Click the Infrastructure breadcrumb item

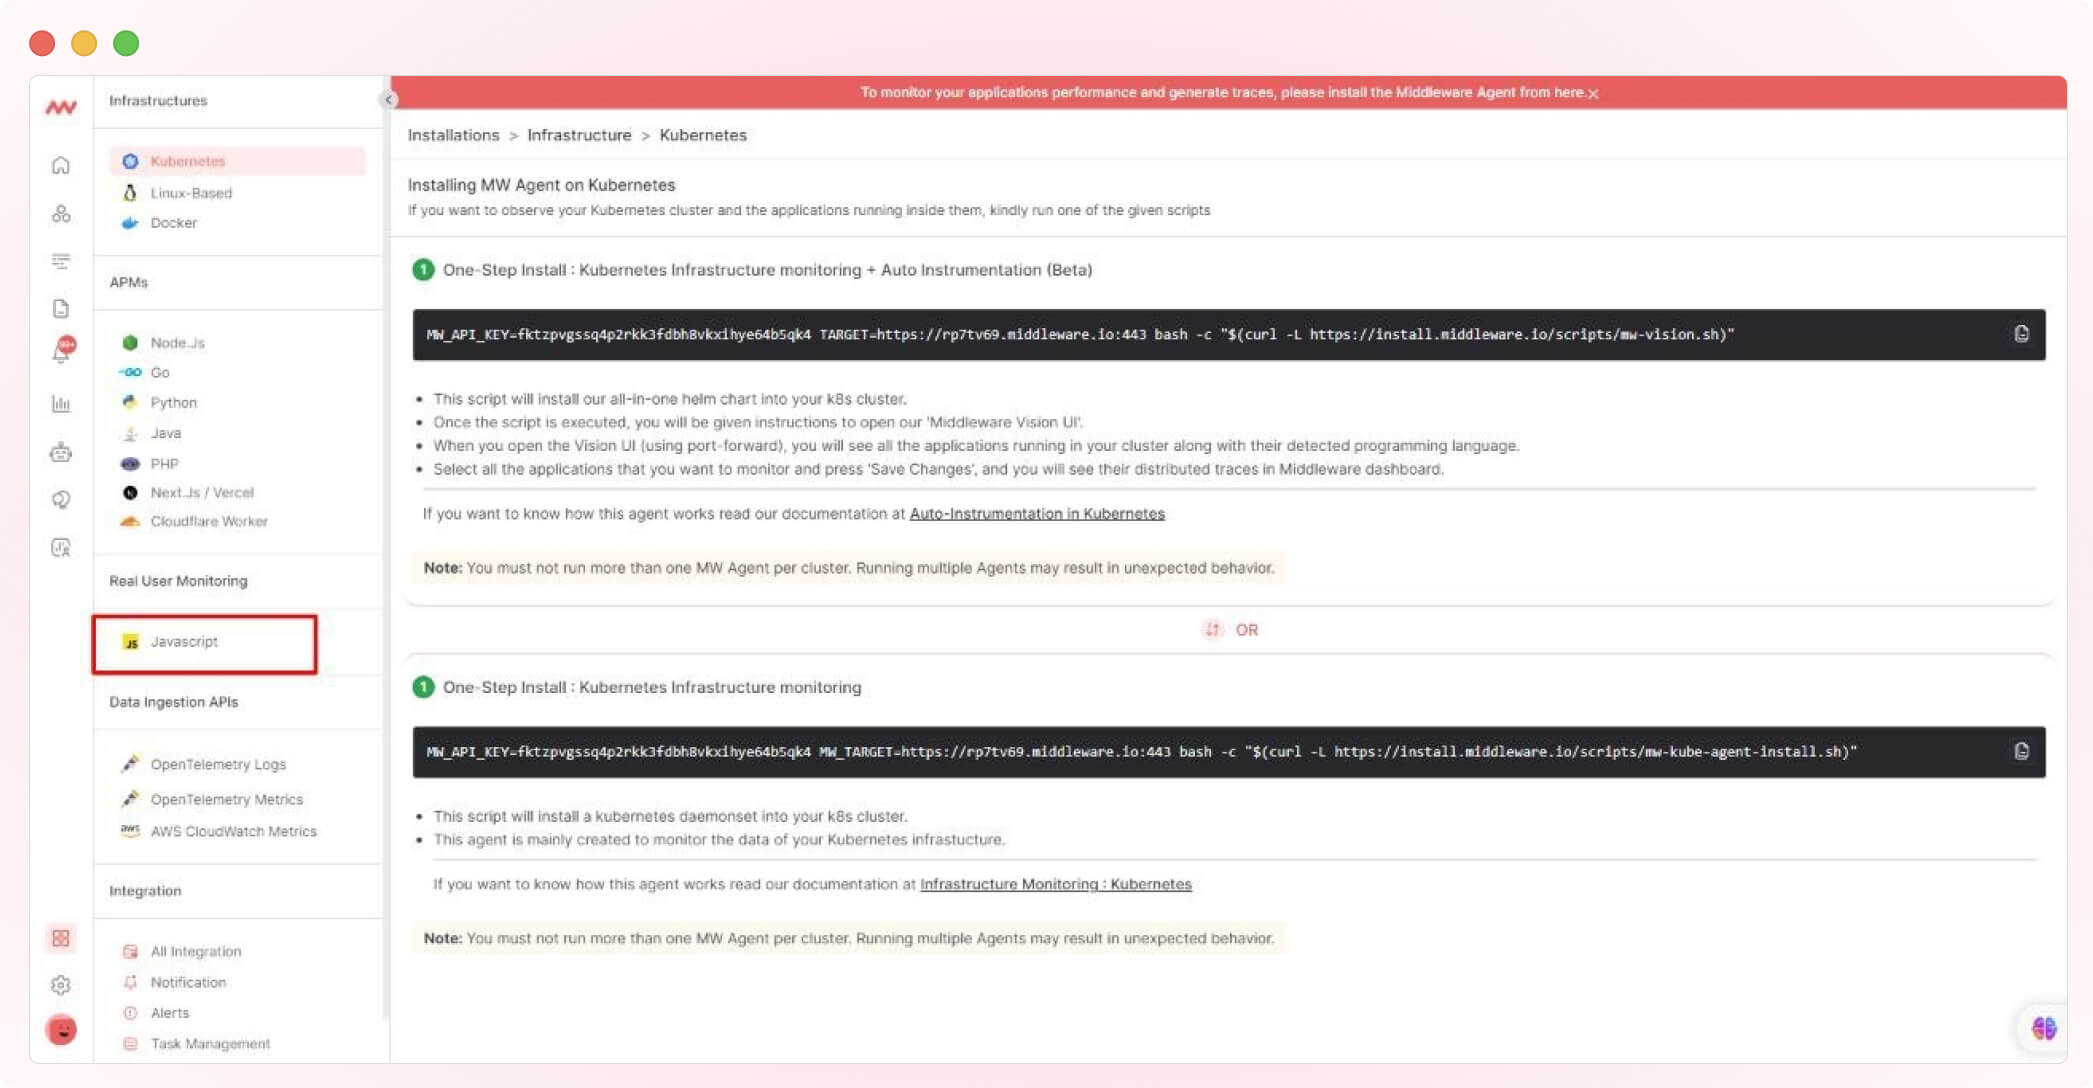[x=579, y=135]
